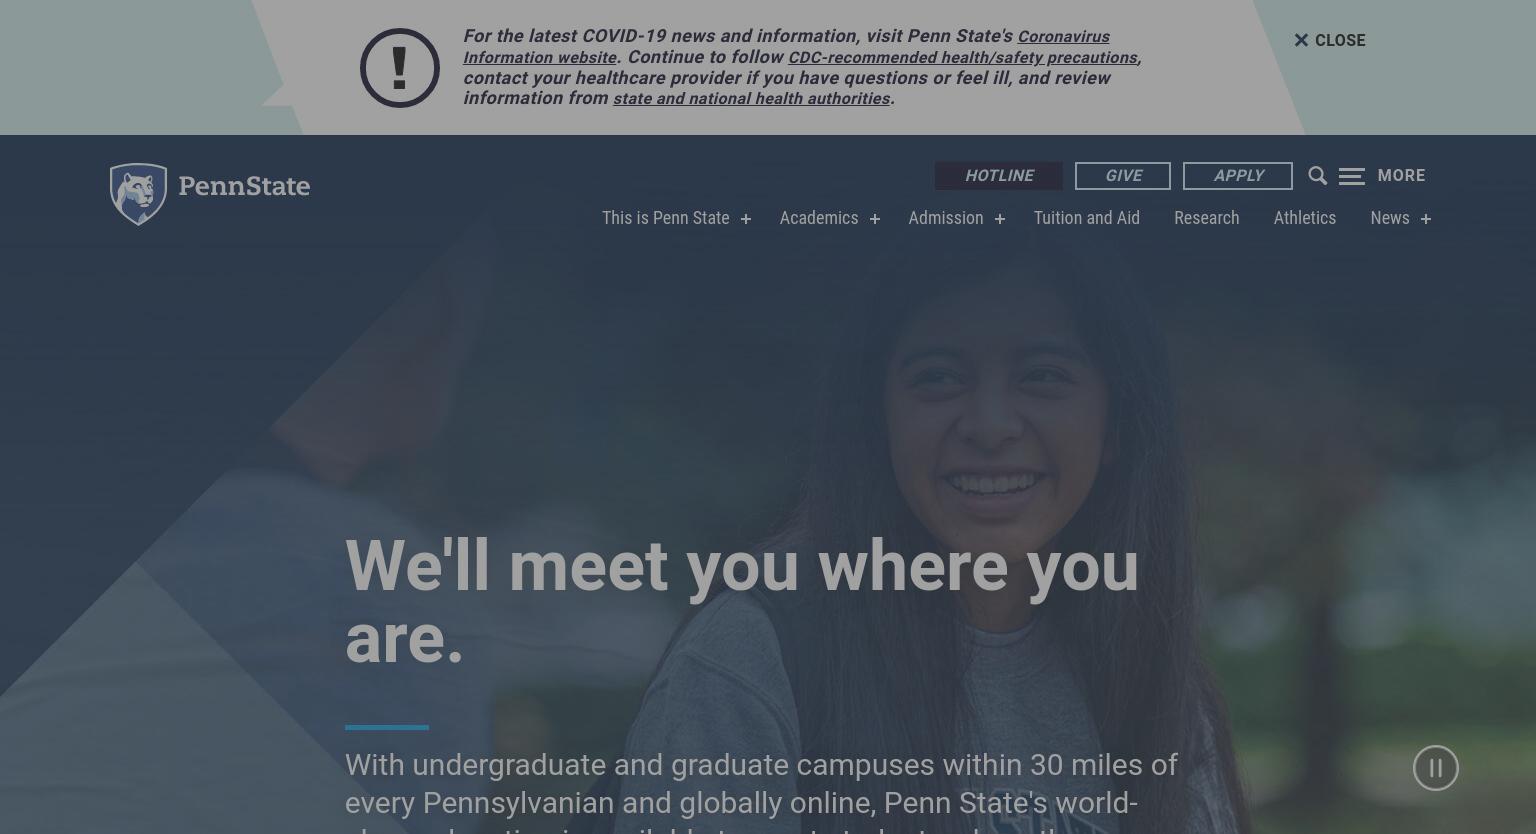The width and height of the screenshot is (1536, 834).
Task: Open the Athletics menu item
Action: click(x=1304, y=218)
